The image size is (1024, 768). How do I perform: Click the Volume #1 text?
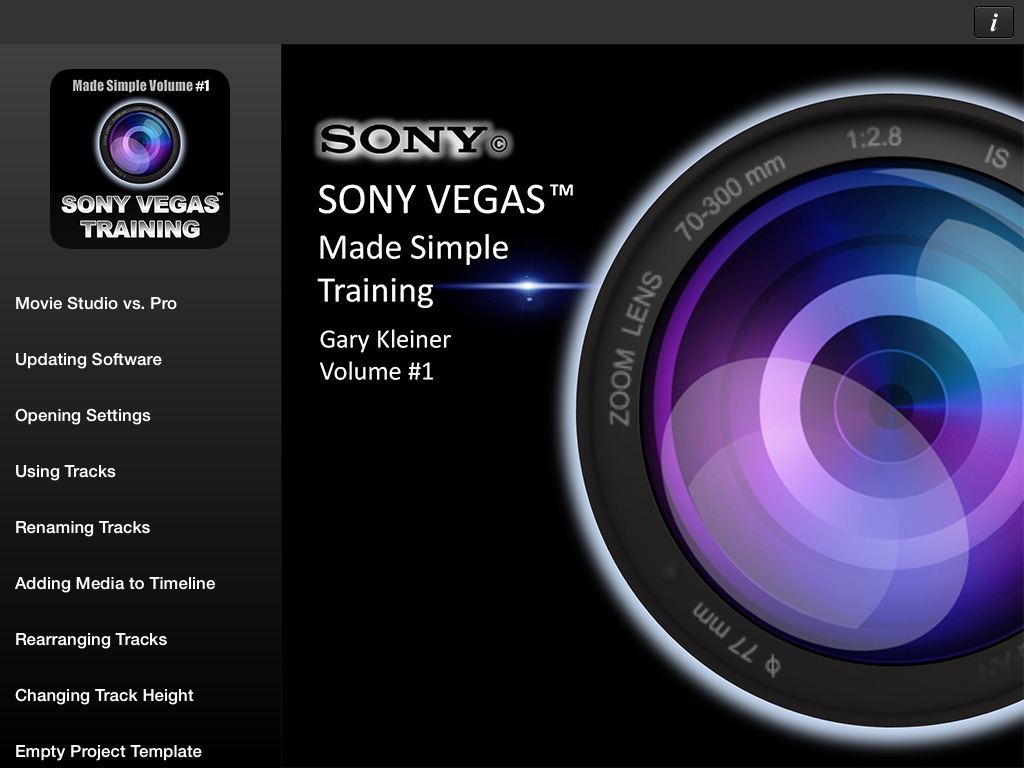pyautogui.click(x=376, y=372)
